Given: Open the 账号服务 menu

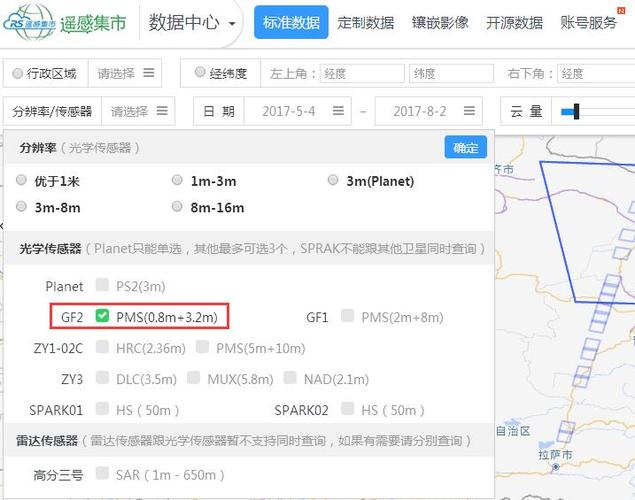Looking at the screenshot, I should click(588, 22).
